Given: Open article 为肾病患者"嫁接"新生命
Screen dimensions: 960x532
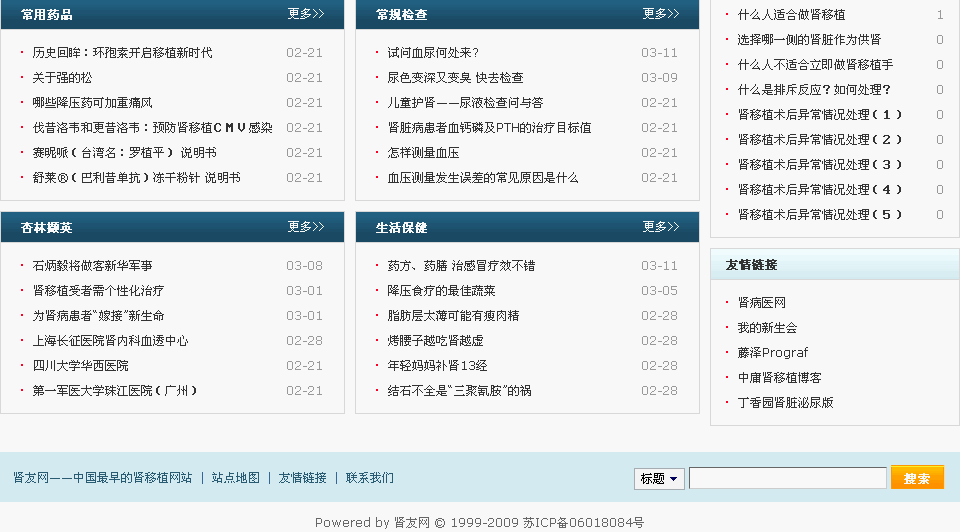Looking at the screenshot, I should (x=98, y=316).
